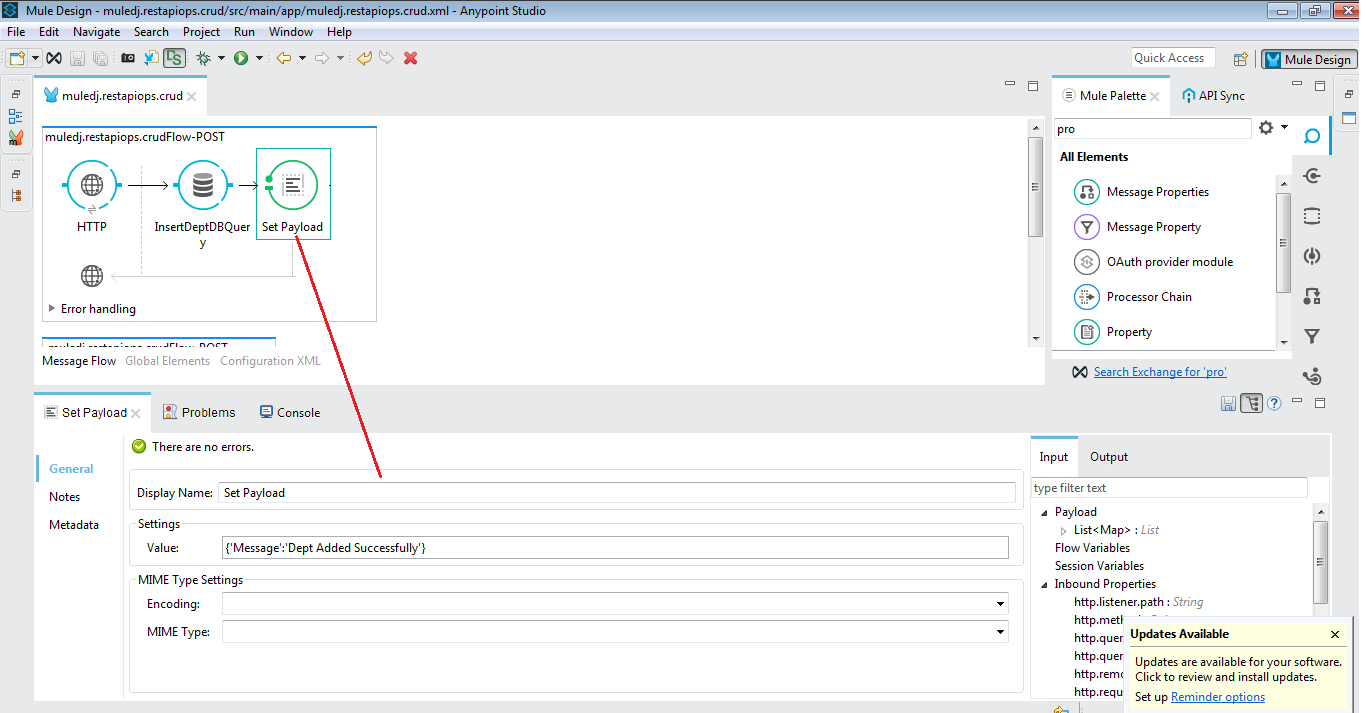This screenshot has height=713, width=1366.
Task: Select the palette filters funnel icon
Action: pos(1312,336)
